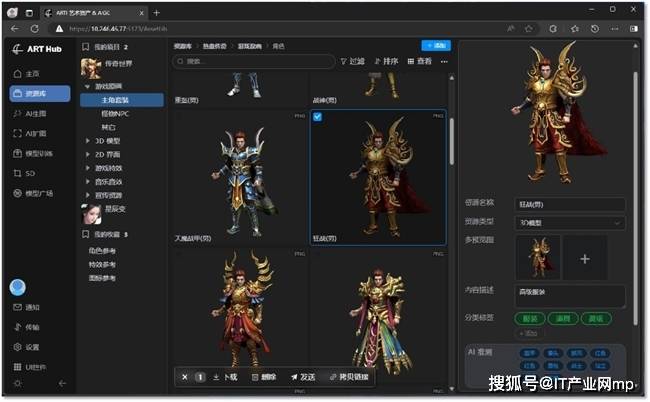650x402 pixels.
Task: Focus the asset search field
Action: coord(253,61)
